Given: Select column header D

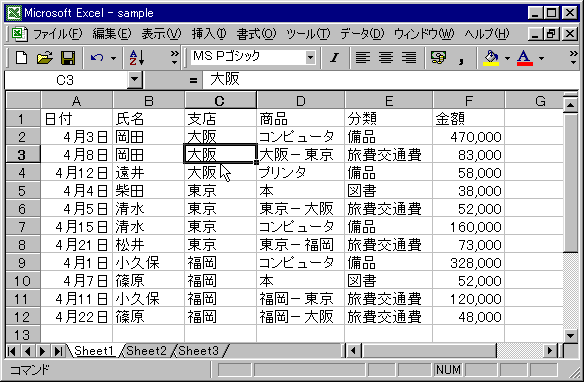Looking at the screenshot, I should point(301,101).
